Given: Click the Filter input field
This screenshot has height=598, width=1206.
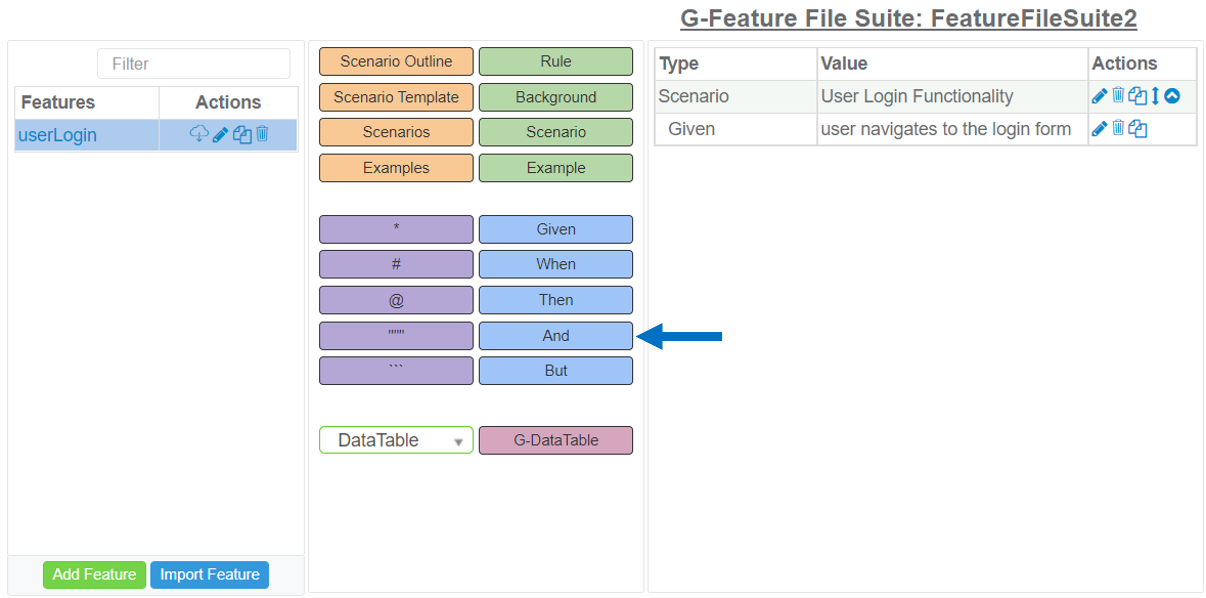Looking at the screenshot, I should tap(194, 64).
